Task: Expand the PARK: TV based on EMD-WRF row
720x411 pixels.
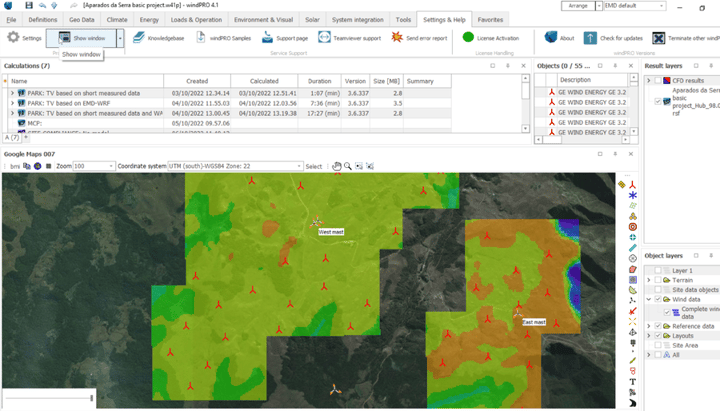Action: pyautogui.click(x=12, y=103)
